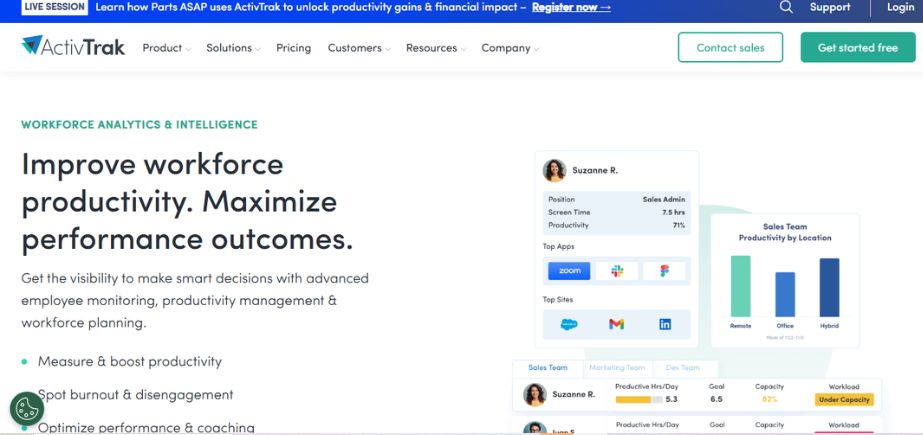Screen dimensions: 923x435
Task: Click the Contact sales button
Action: 731,48
